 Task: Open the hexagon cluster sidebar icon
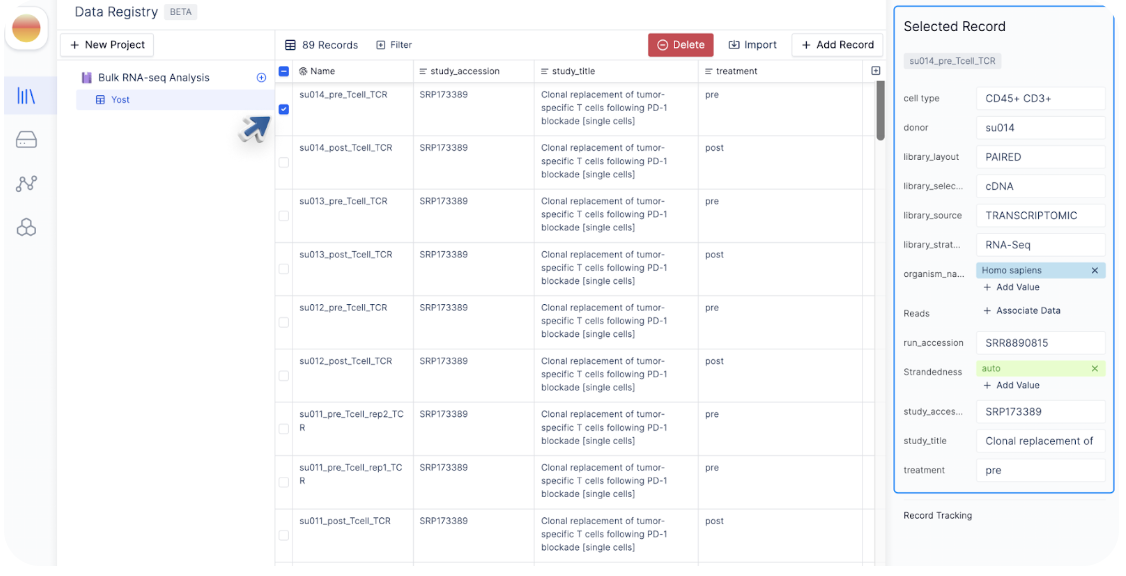pyautogui.click(x=27, y=228)
